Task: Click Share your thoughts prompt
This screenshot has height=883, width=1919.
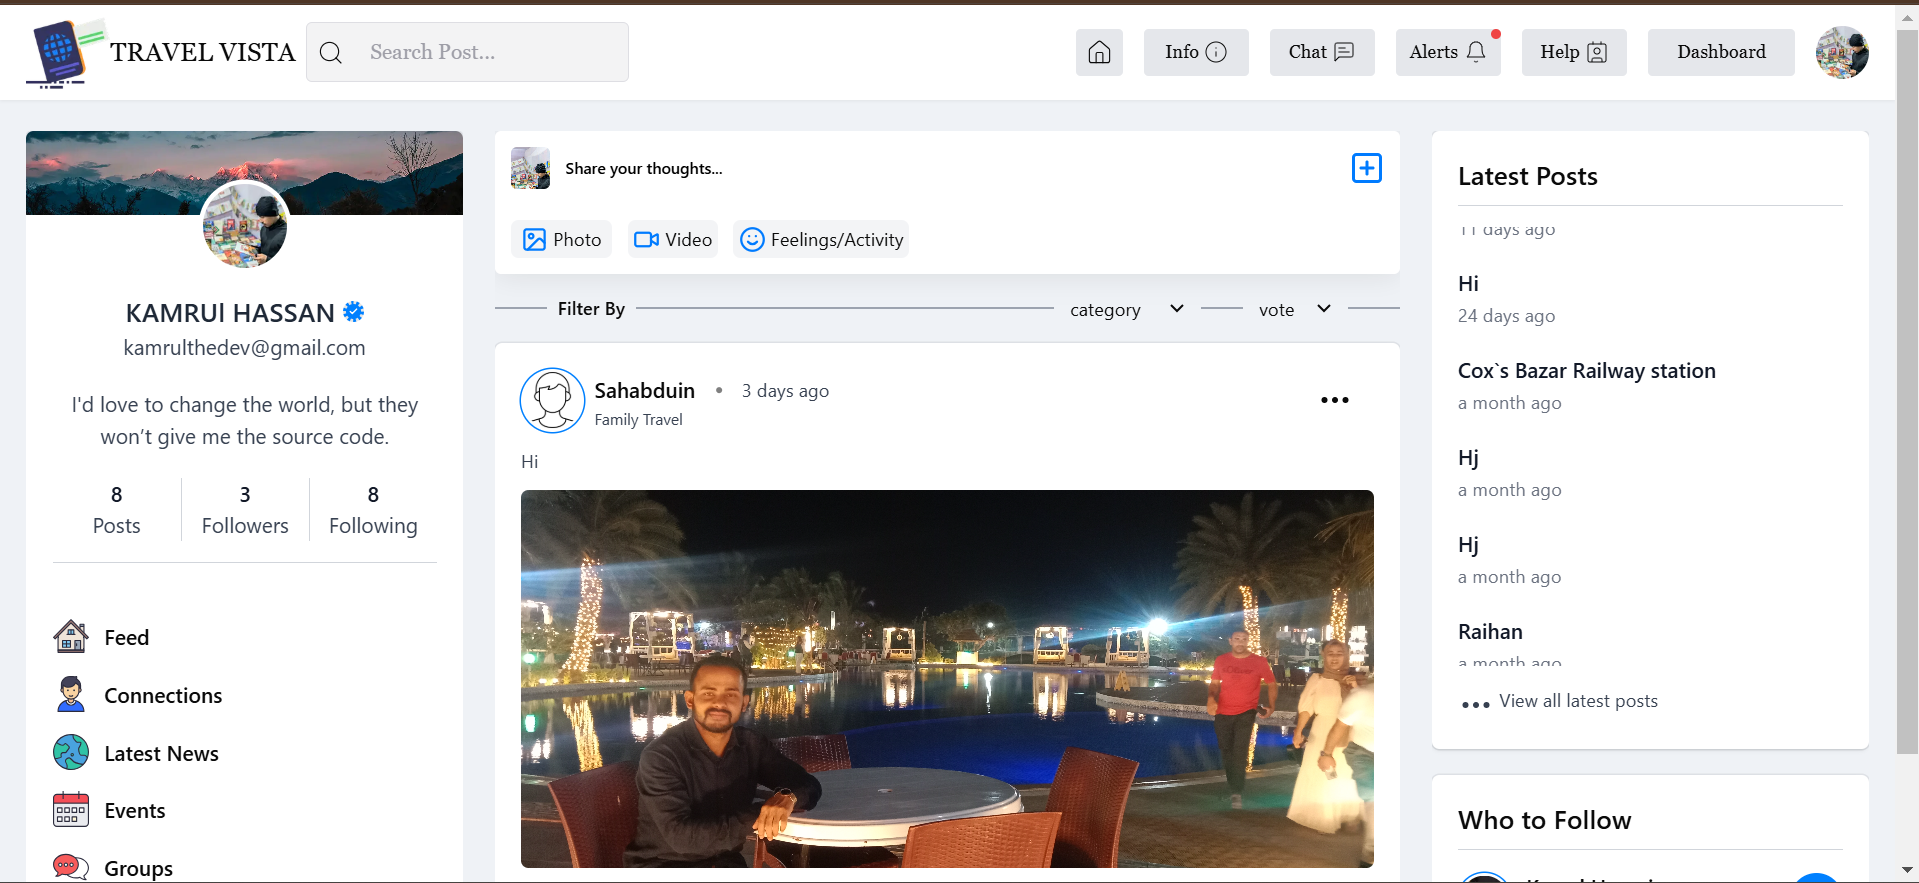Action: pos(643,169)
